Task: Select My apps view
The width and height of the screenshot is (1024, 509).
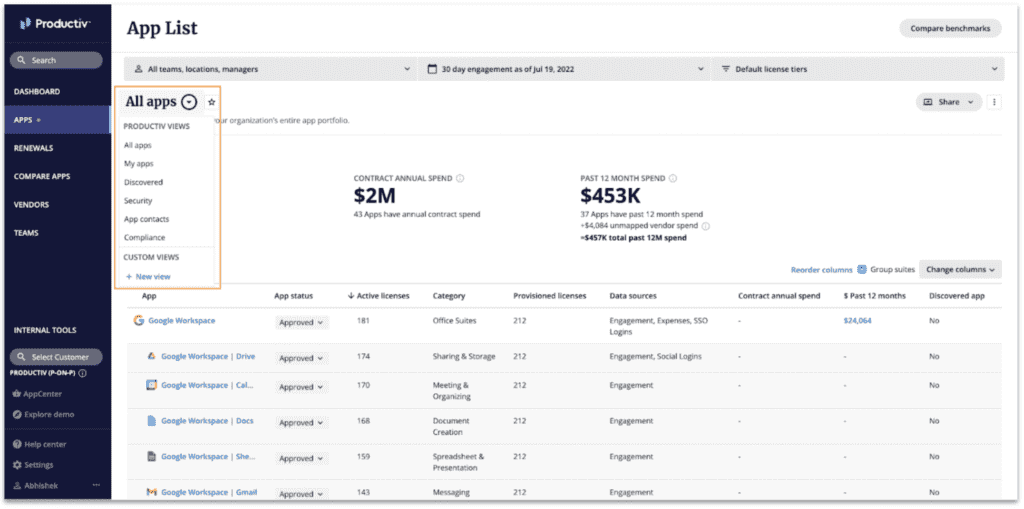Action: click(139, 163)
